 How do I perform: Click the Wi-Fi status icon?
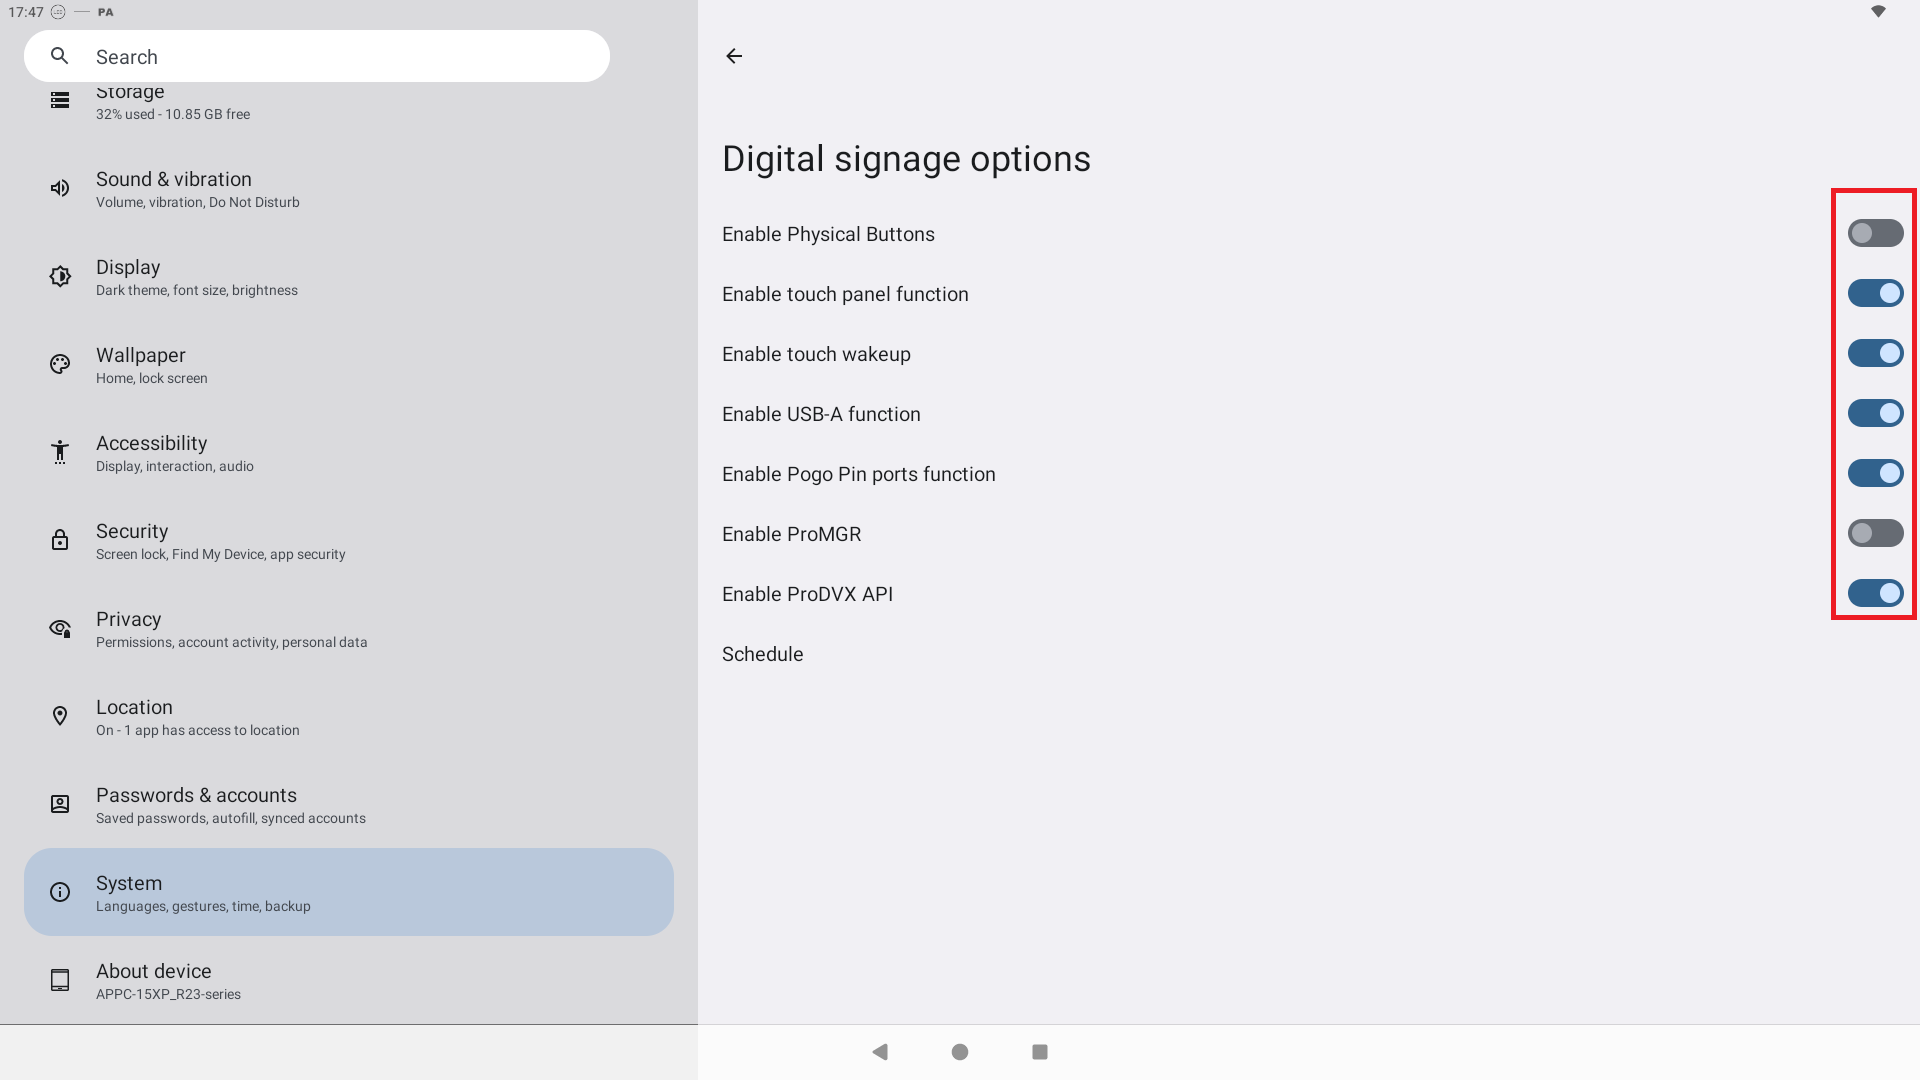(x=1878, y=12)
